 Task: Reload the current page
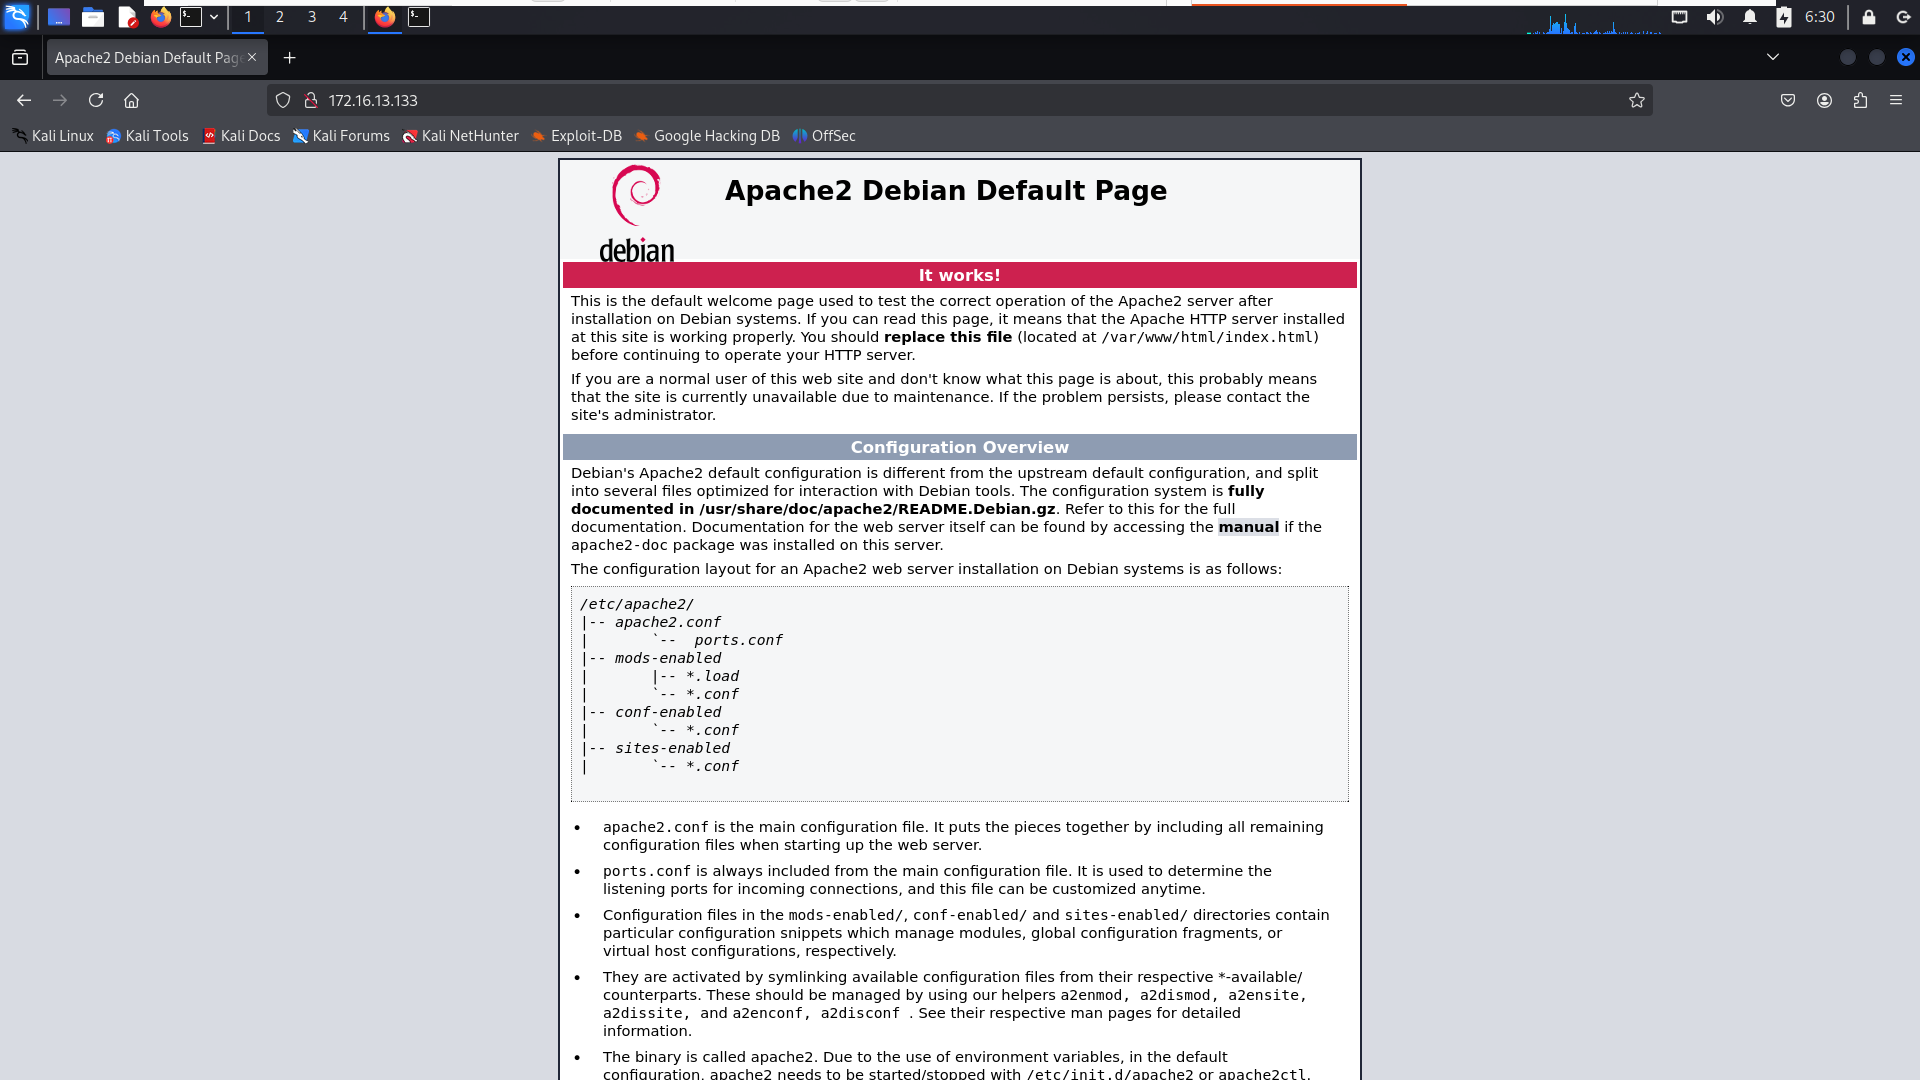pyautogui.click(x=96, y=100)
